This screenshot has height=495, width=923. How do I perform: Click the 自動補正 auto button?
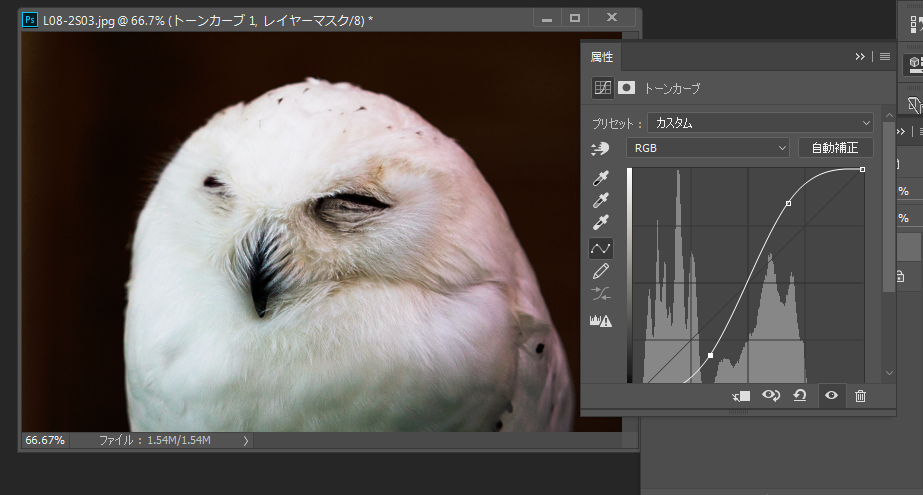[835, 148]
